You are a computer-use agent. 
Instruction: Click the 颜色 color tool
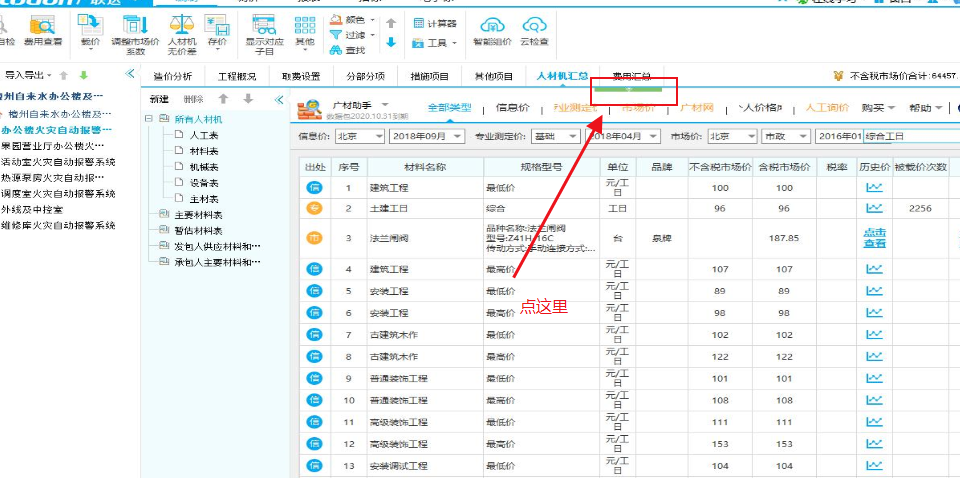click(x=352, y=21)
